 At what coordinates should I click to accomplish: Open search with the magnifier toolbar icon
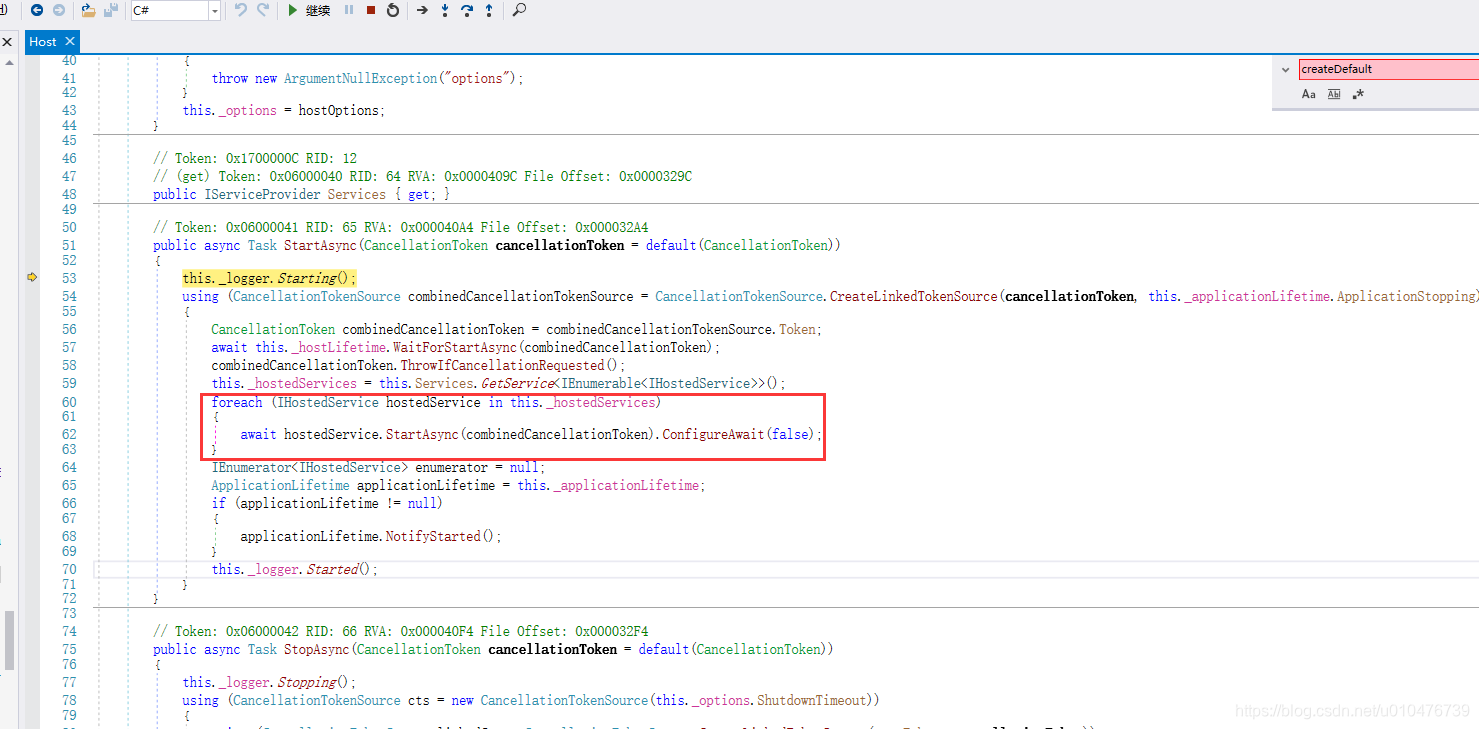[x=519, y=10]
